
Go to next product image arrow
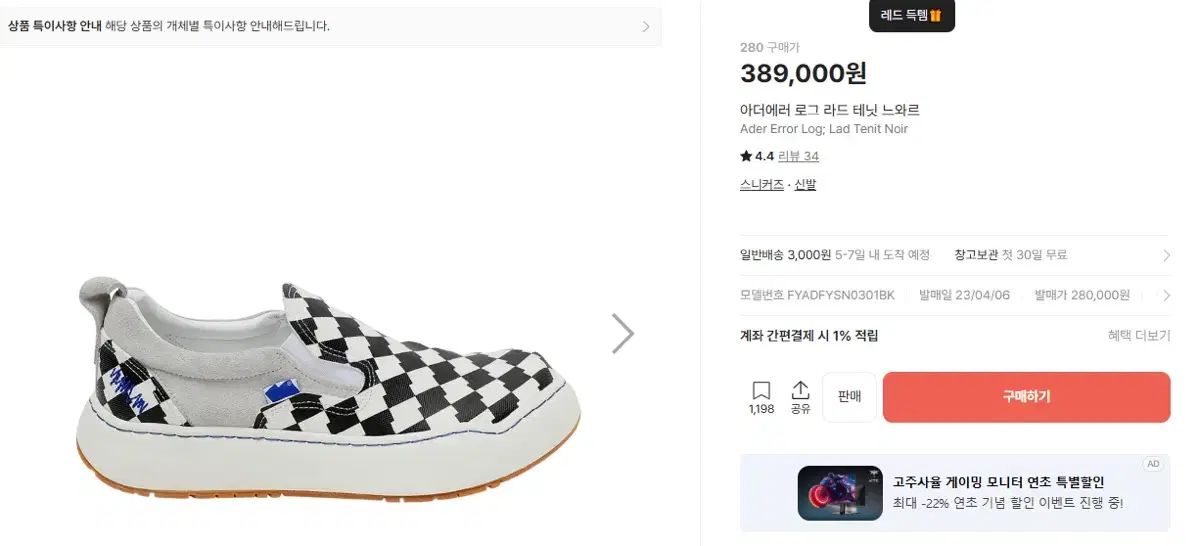[622, 334]
